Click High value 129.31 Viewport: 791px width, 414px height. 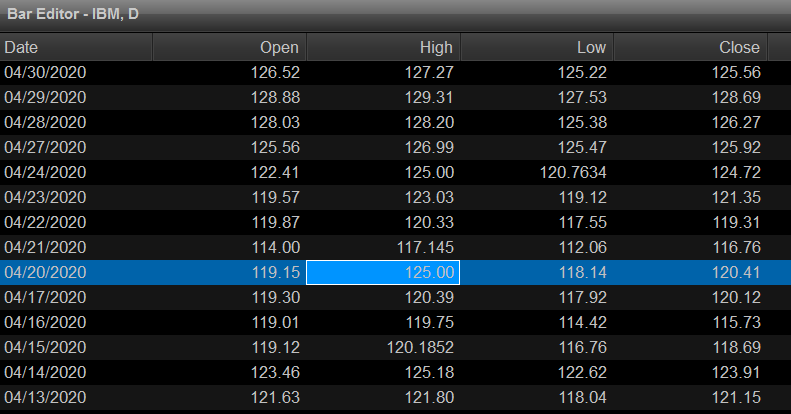[429, 97]
